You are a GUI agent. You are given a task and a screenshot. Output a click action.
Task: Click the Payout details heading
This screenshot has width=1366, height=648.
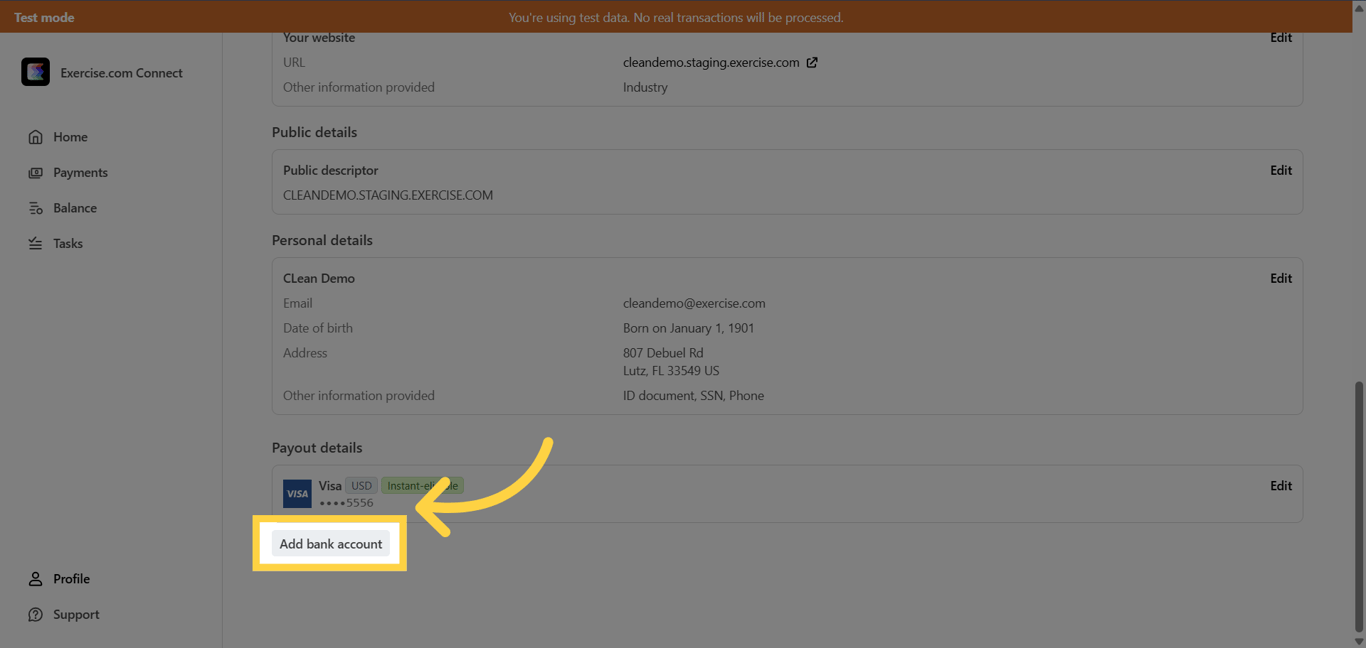pyautogui.click(x=317, y=448)
